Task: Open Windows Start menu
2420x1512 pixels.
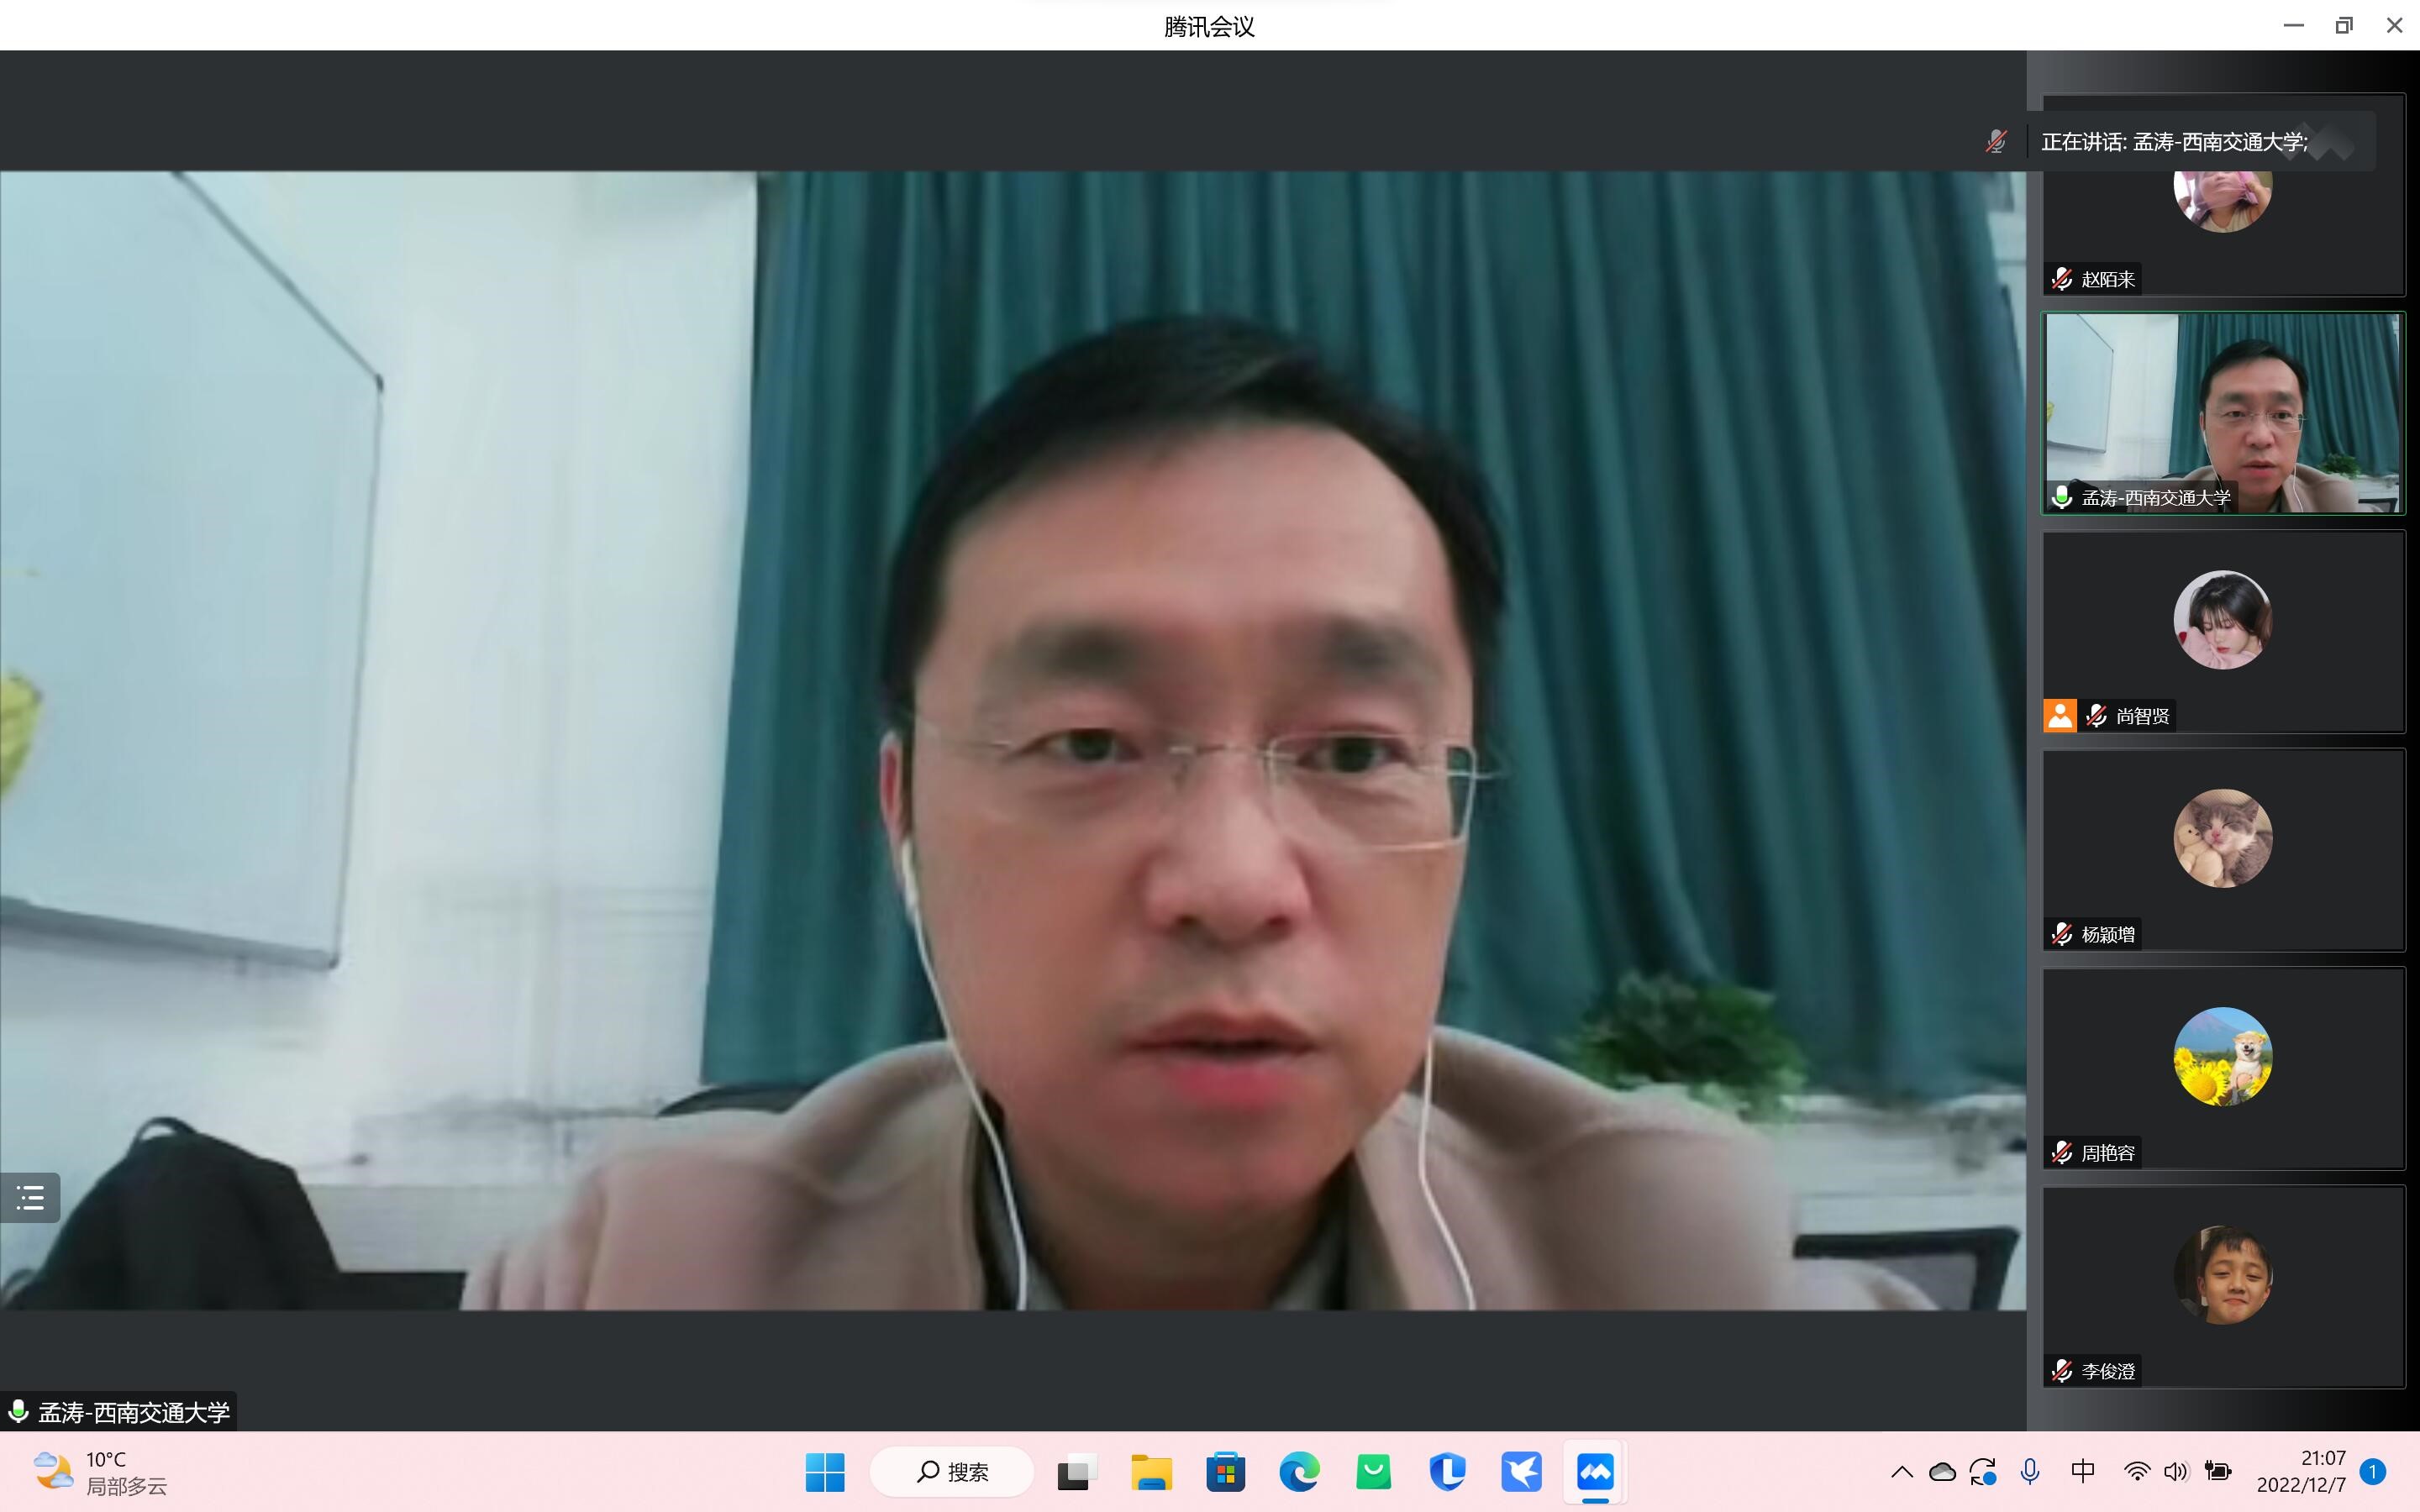Action: (825, 1472)
